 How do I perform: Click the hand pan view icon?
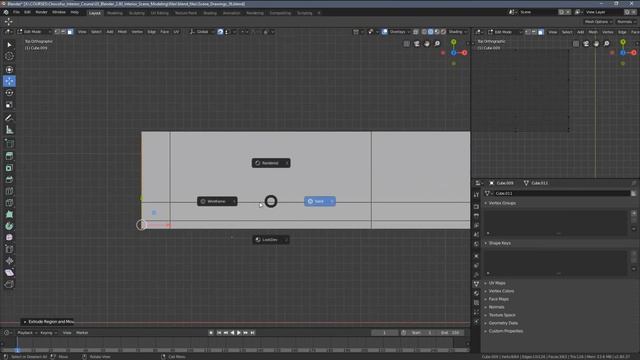pos(427,44)
